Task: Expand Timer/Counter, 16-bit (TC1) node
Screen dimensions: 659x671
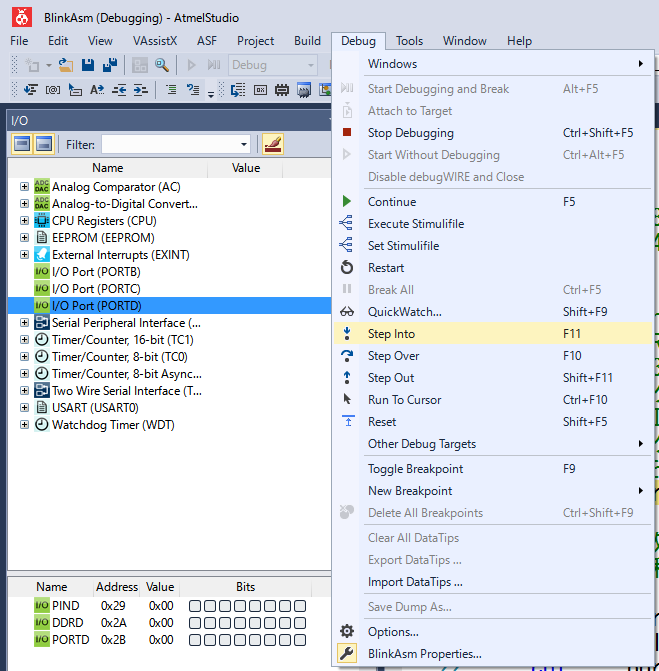Action: tap(24, 340)
